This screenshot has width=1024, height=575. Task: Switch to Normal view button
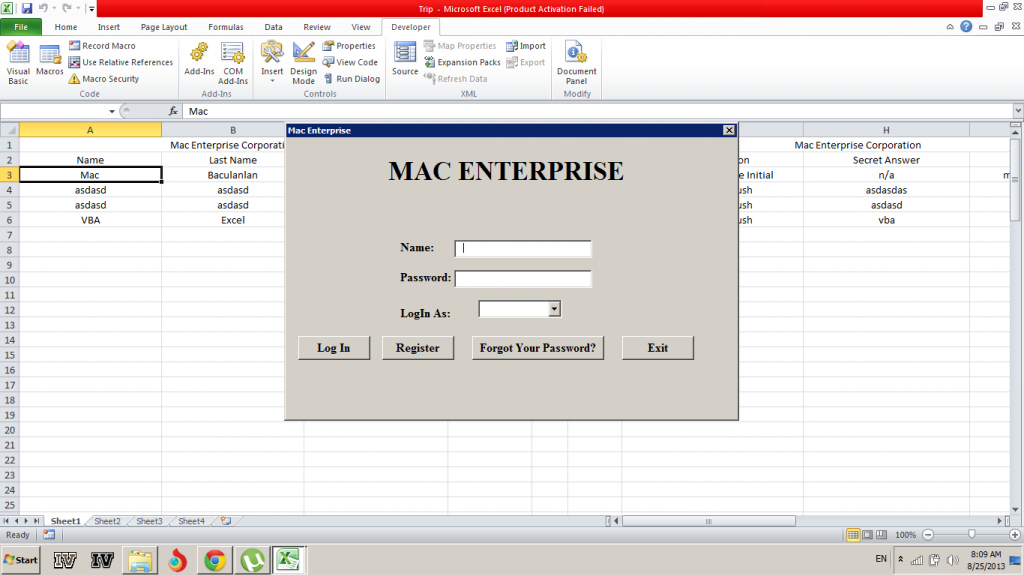pos(853,534)
